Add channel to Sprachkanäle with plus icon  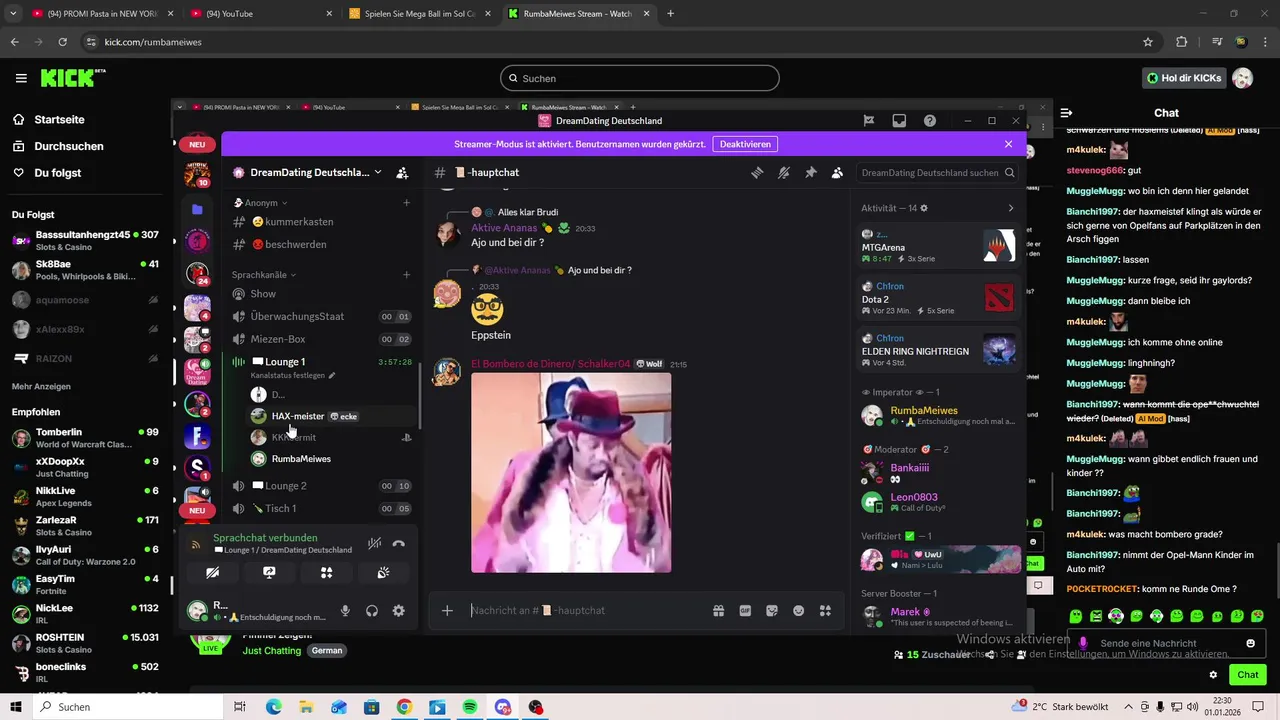pos(406,275)
